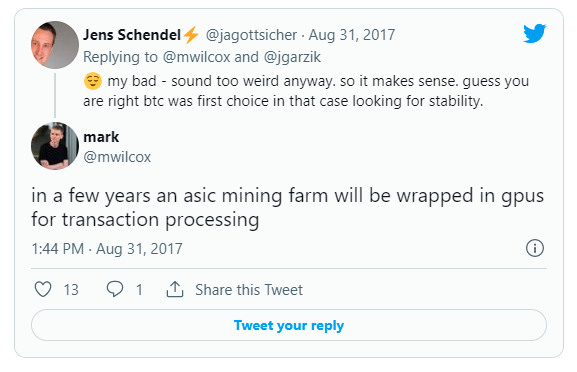Click @mwilcox in the replying-to line
This screenshot has height=372, width=577.
pyautogui.click(x=197, y=57)
